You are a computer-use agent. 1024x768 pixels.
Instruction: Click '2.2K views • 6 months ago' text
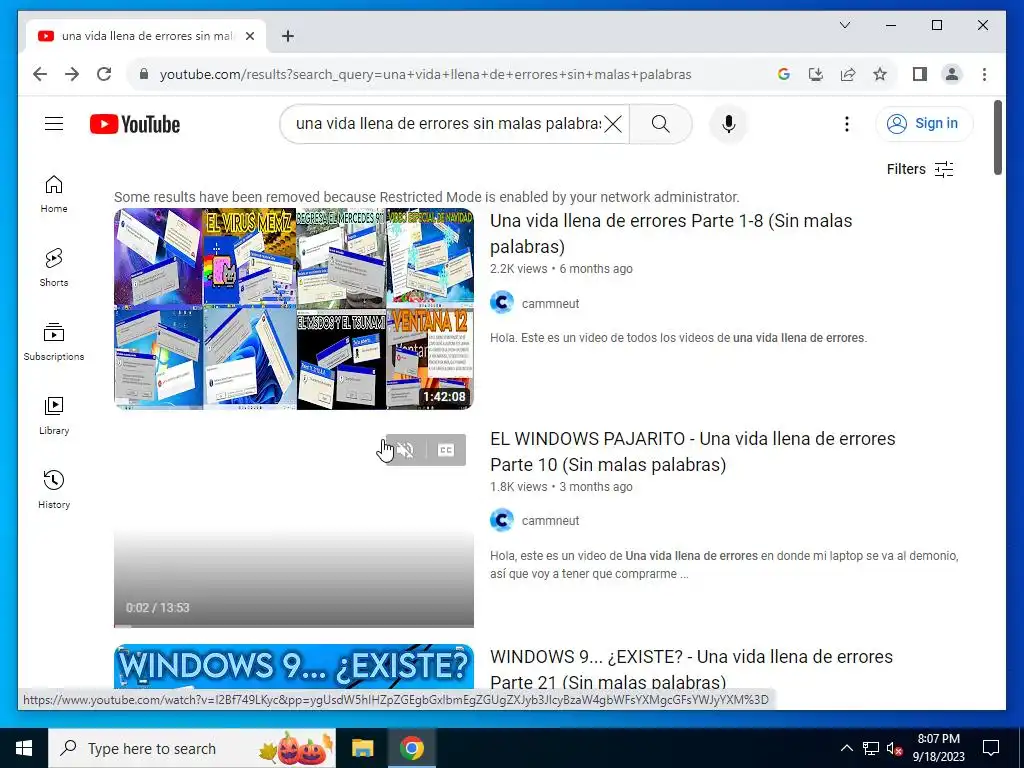[561, 268]
